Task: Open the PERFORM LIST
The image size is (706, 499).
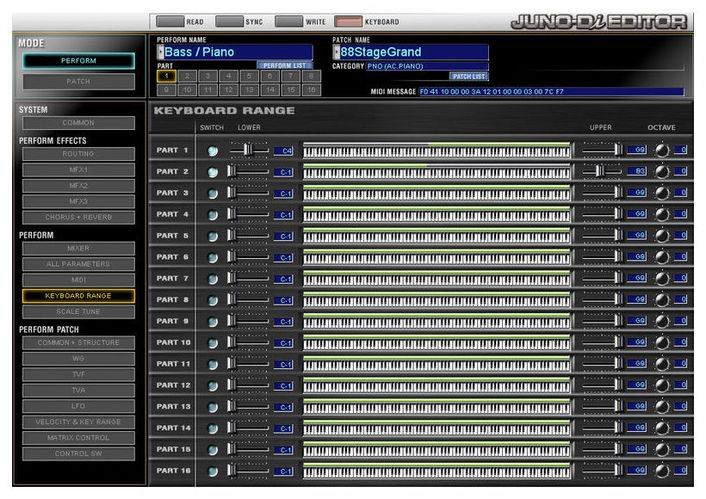Action: pyautogui.click(x=285, y=66)
